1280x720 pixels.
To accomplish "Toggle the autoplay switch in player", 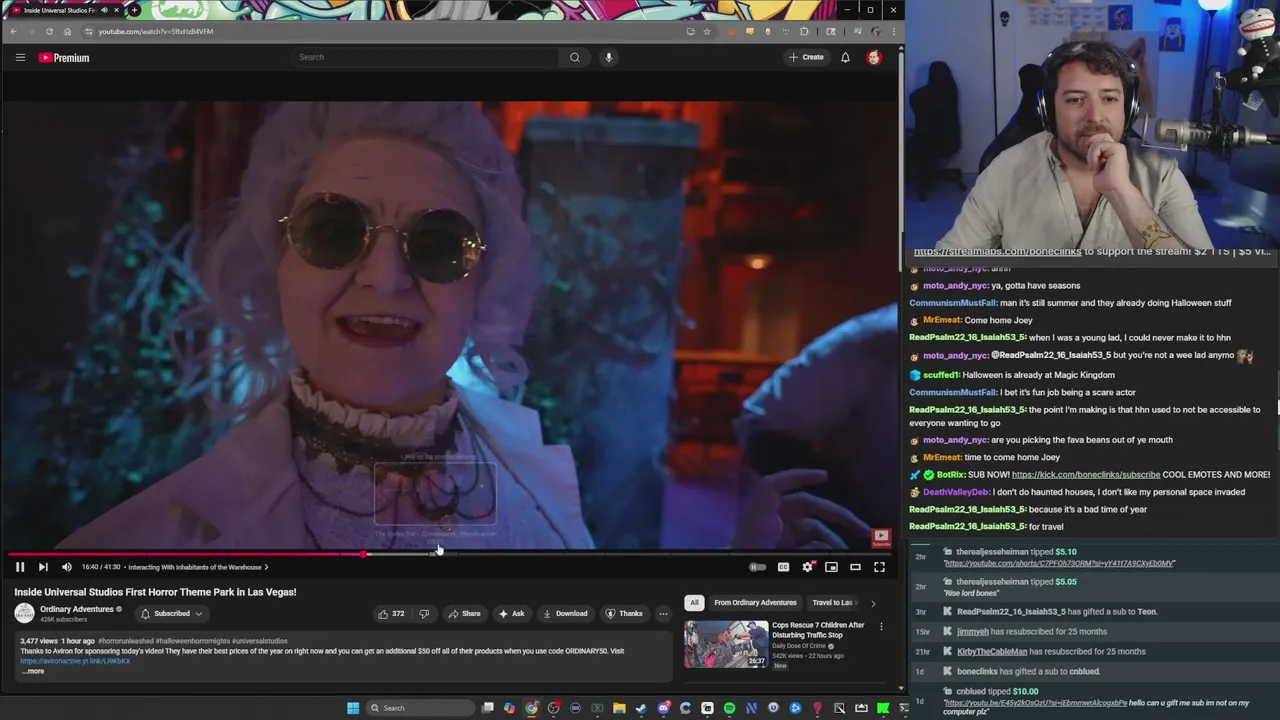I will pos(757,567).
